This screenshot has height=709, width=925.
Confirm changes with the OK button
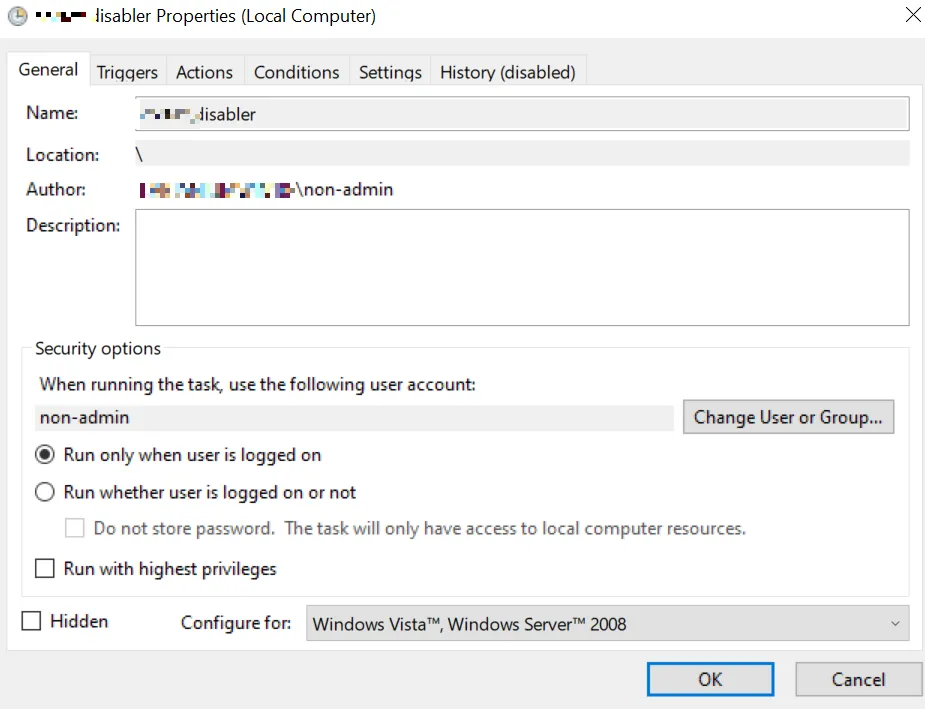710,679
